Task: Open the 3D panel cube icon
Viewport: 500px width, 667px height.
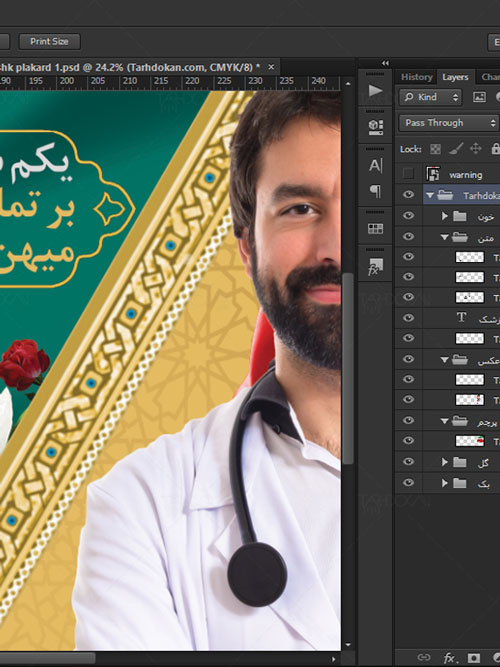Action: point(375,127)
